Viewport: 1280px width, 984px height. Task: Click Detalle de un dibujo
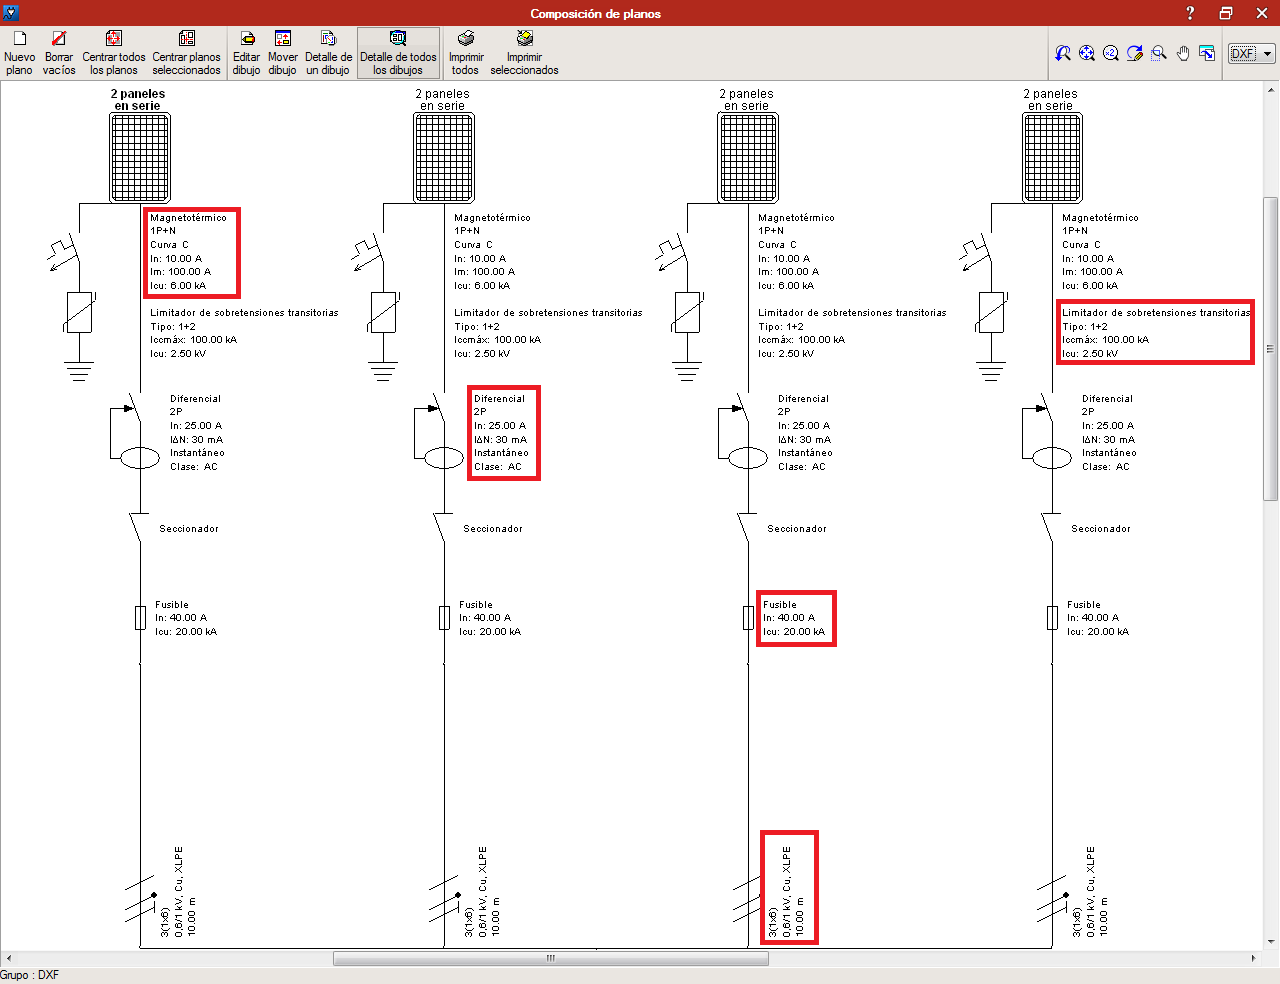coord(328,53)
